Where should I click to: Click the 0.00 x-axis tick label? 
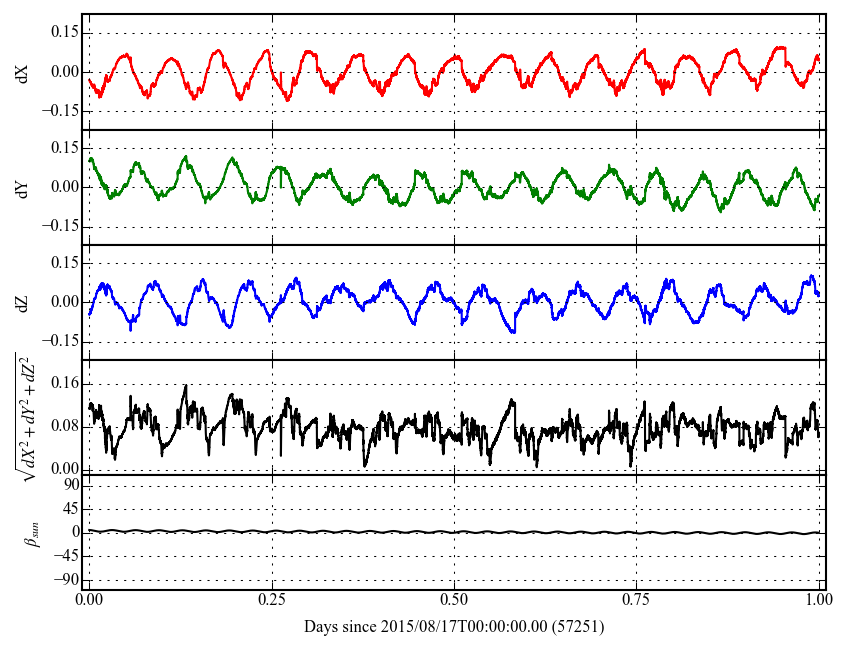[x=89, y=602]
